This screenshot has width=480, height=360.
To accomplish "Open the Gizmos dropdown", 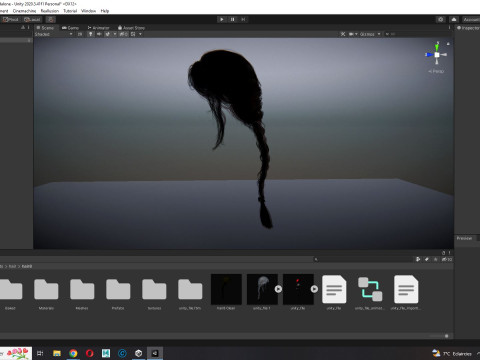I will 370,34.
